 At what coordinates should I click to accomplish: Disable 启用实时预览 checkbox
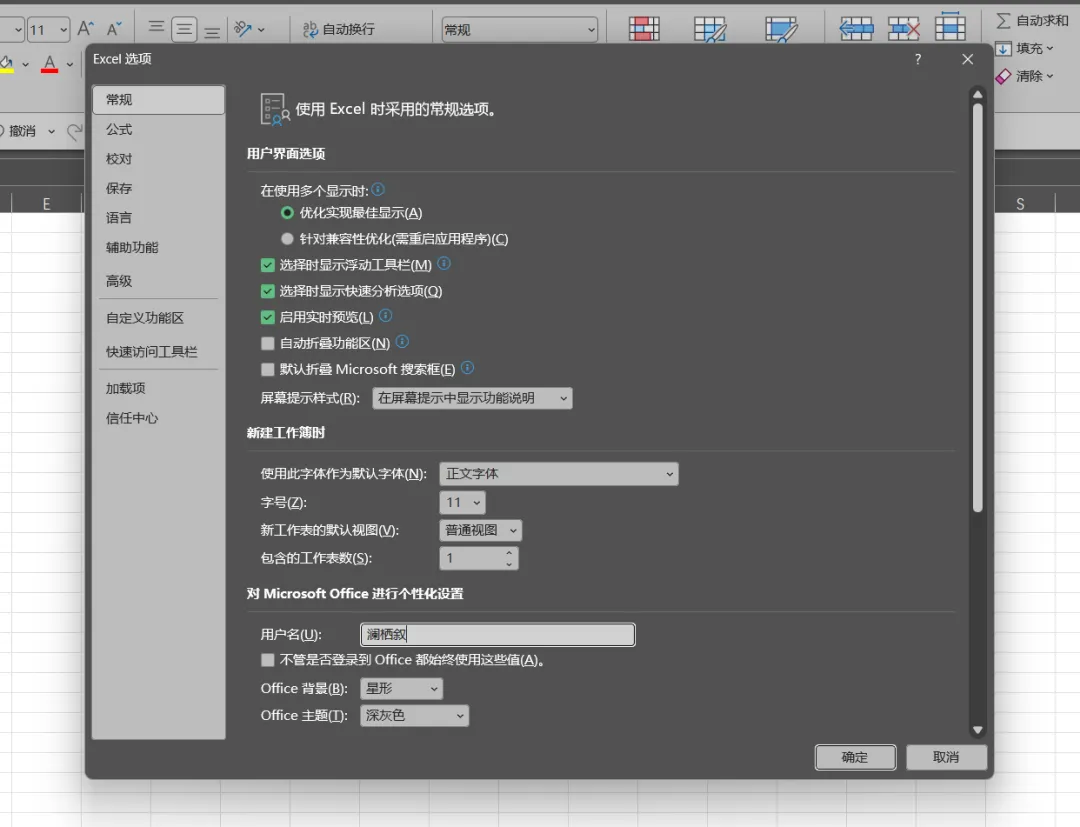(x=268, y=317)
